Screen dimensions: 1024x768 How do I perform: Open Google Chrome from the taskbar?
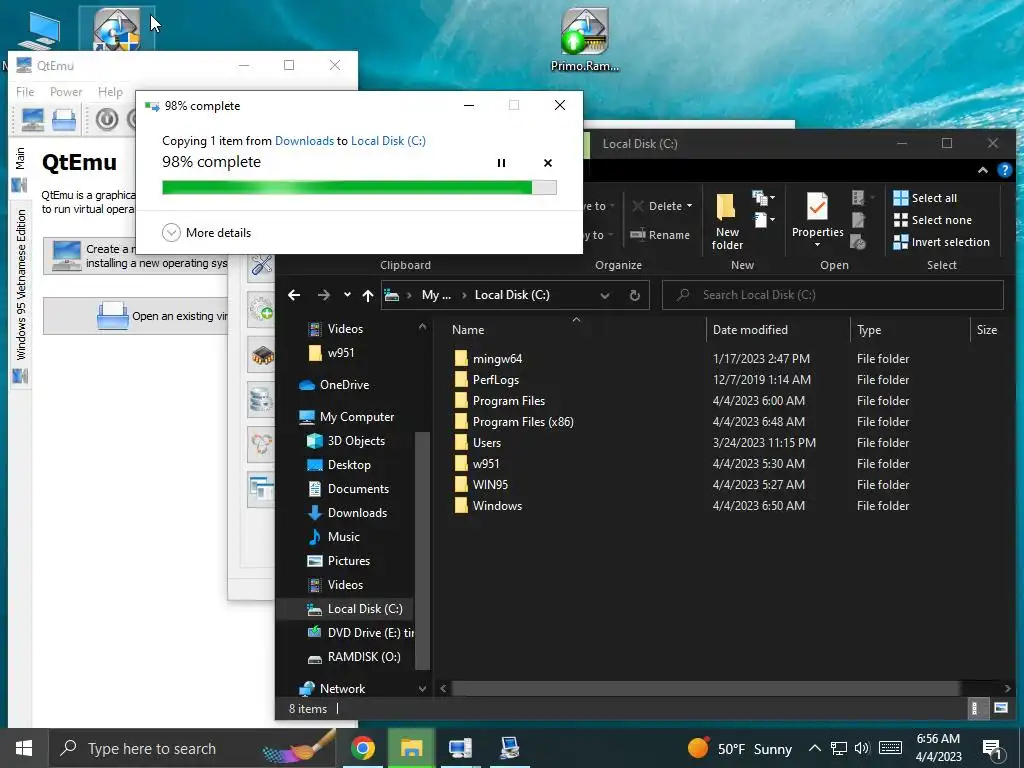pos(362,748)
